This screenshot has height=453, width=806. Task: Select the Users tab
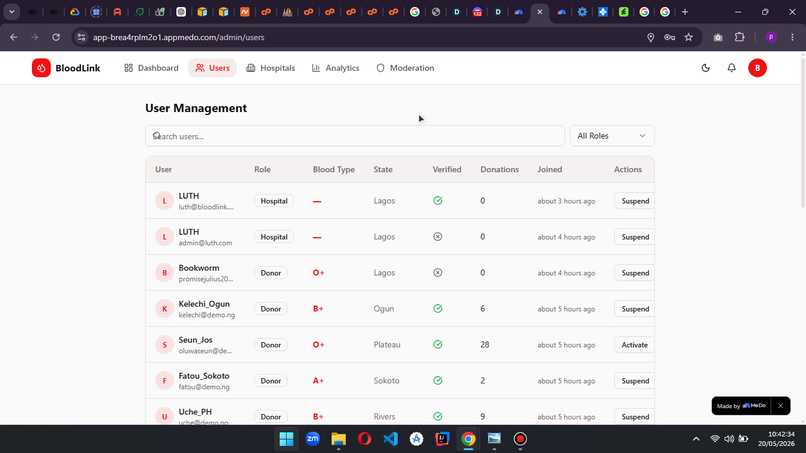pyautogui.click(x=212, y=68)
